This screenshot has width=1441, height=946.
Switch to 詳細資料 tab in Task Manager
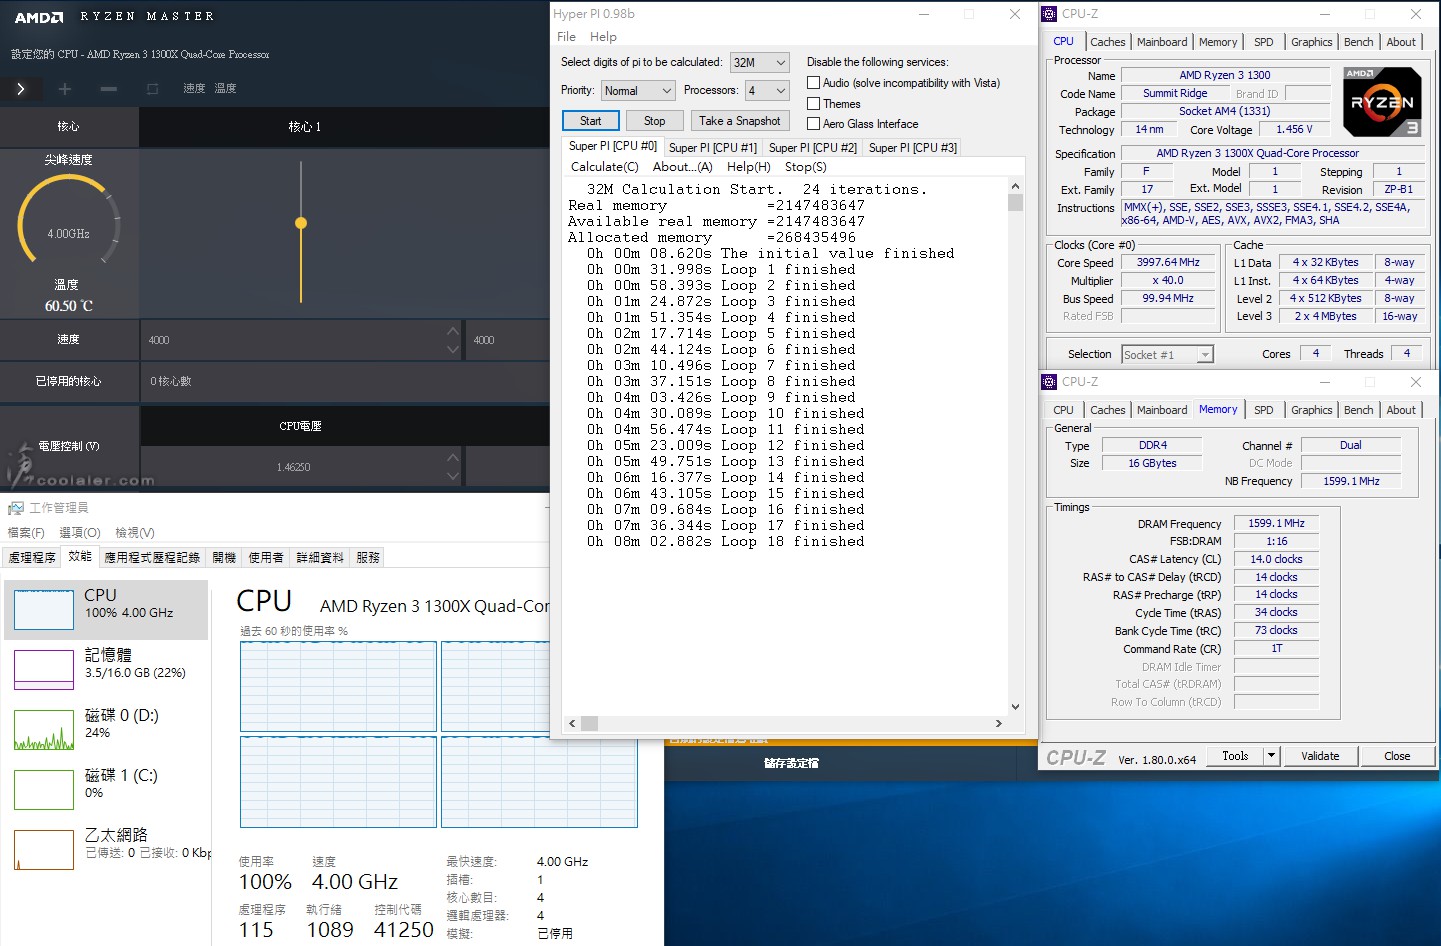pyautogui.click(x=320, y=558)
